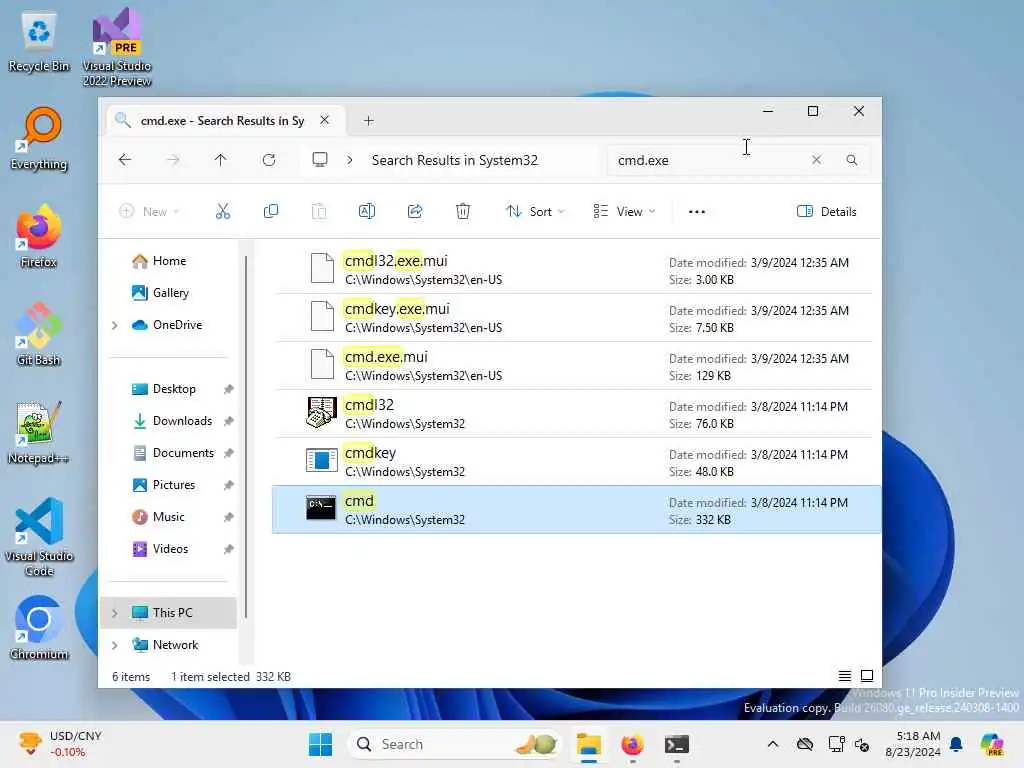The width and height of the screenshot is (1024, 768).
Task: Toggle the Details pane
Action: (826, 211)
